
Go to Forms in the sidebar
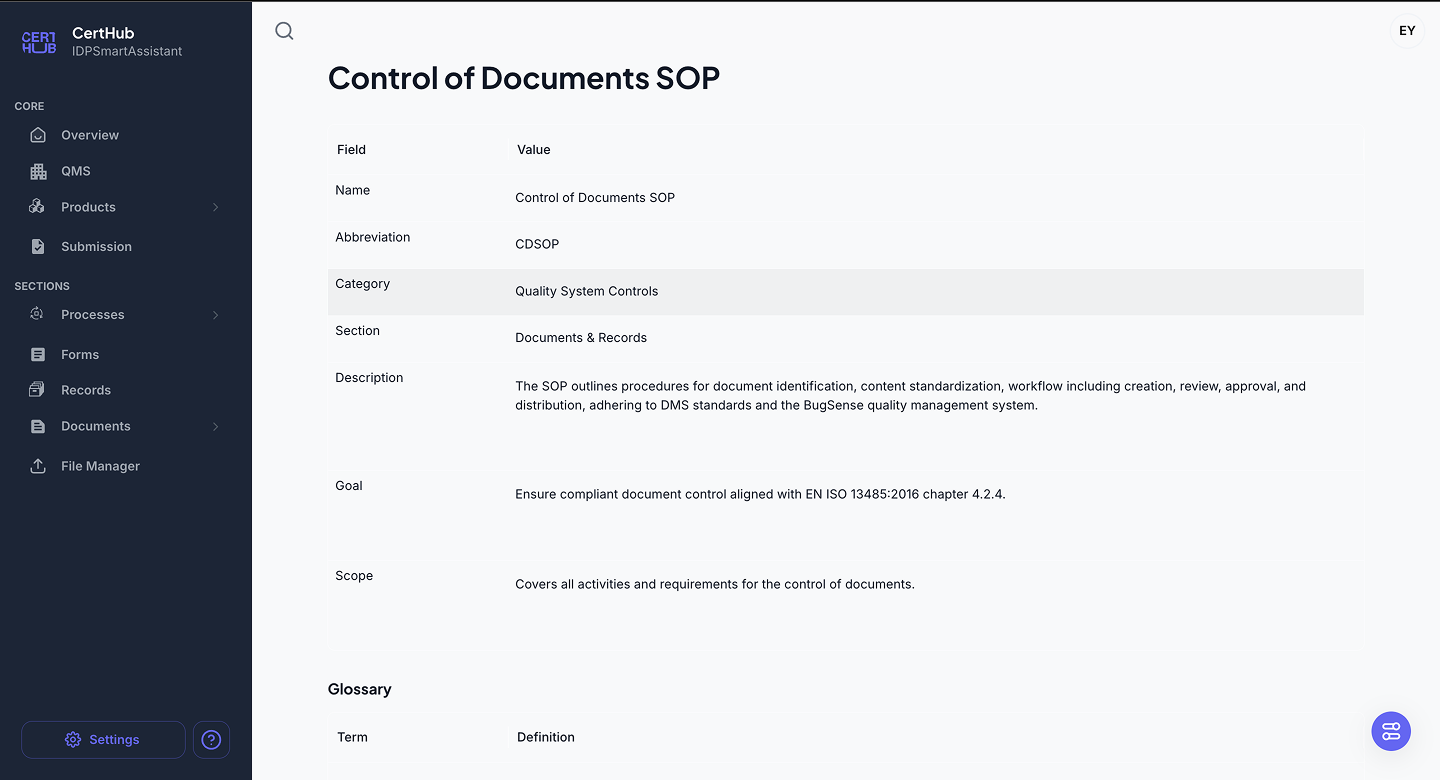click(80, 355)
